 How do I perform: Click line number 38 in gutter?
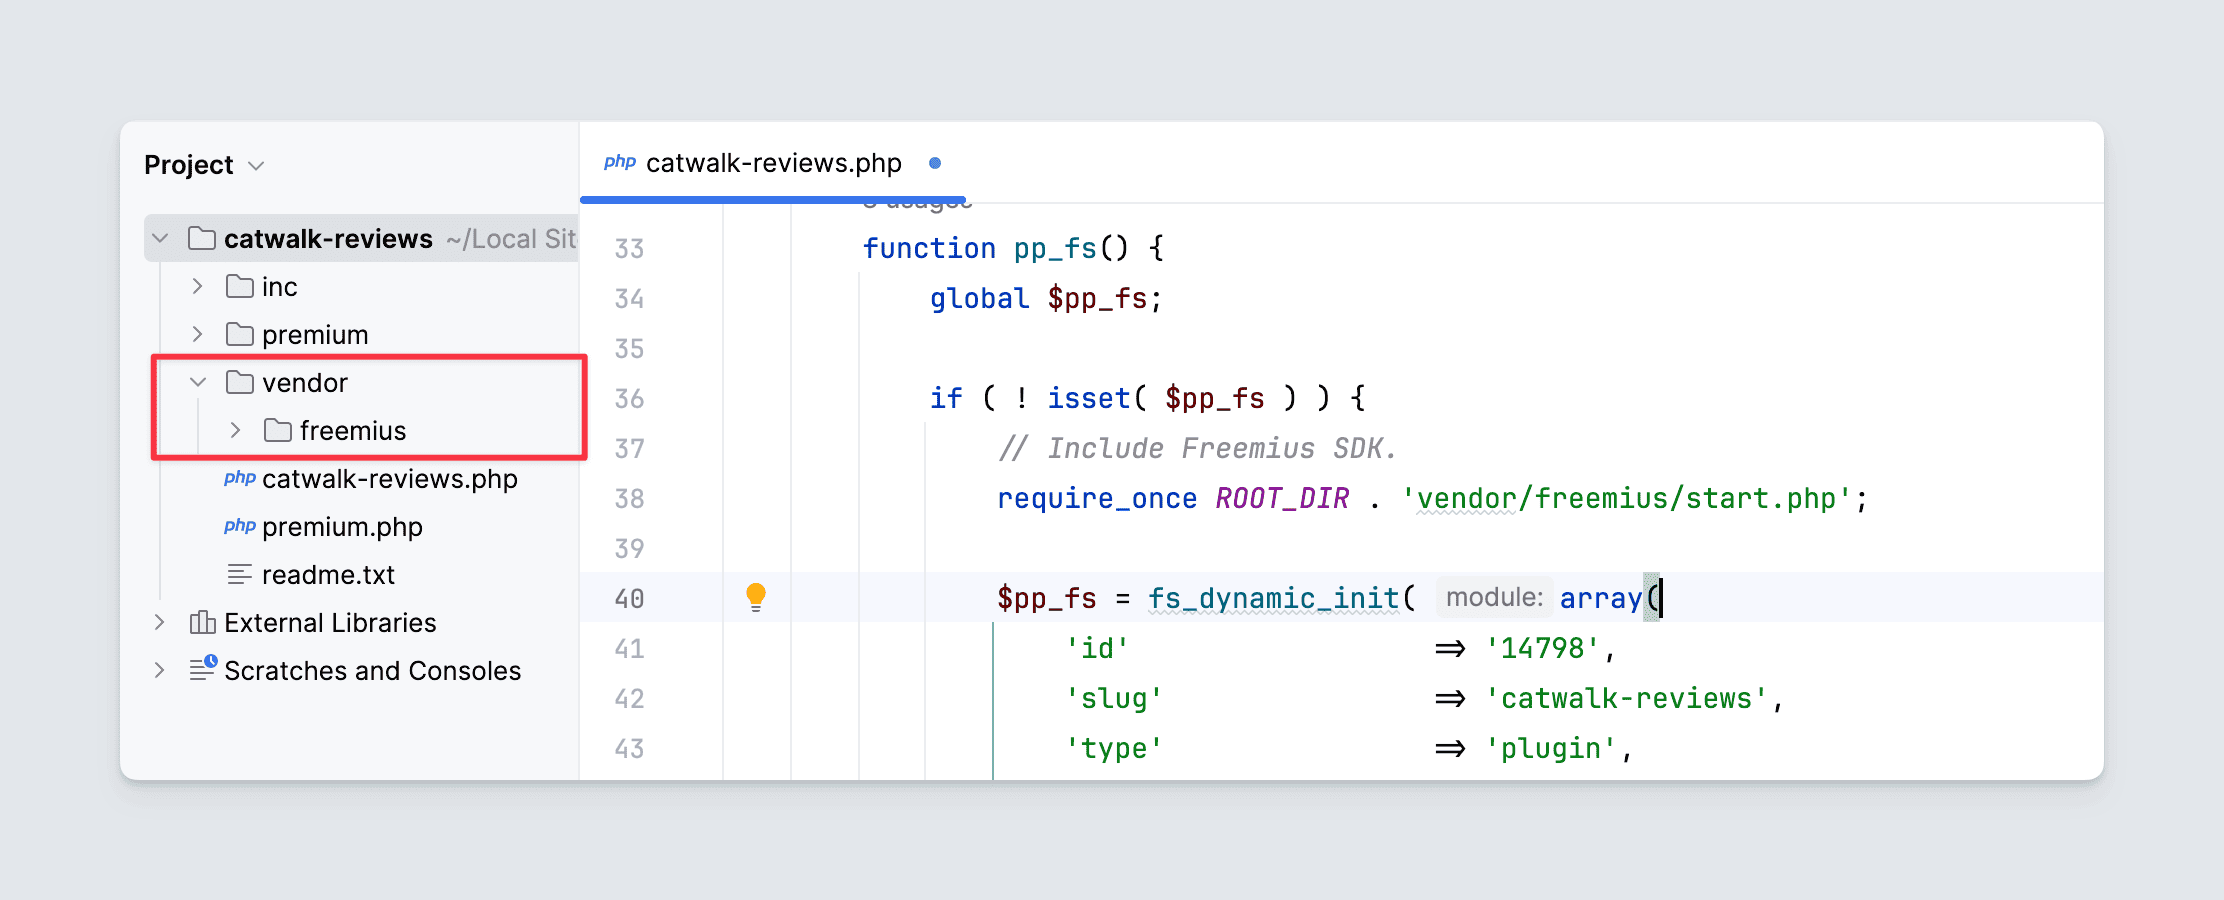point(629,498)
